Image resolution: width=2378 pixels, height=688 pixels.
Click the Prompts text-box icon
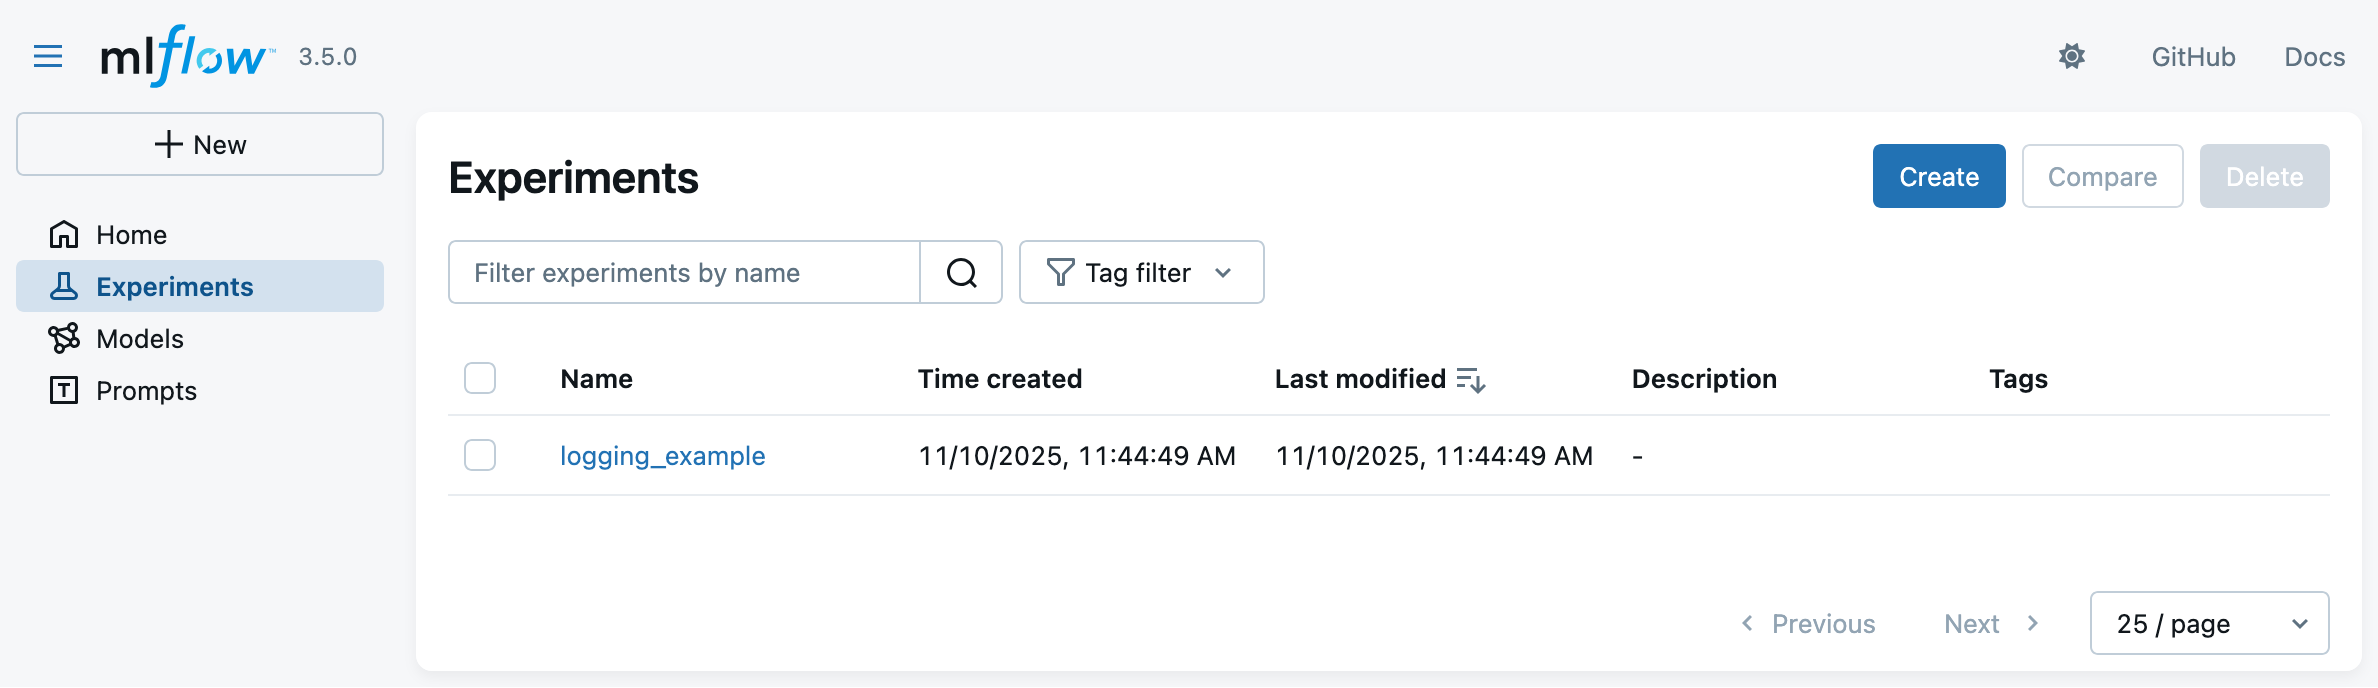coord(64,391)
